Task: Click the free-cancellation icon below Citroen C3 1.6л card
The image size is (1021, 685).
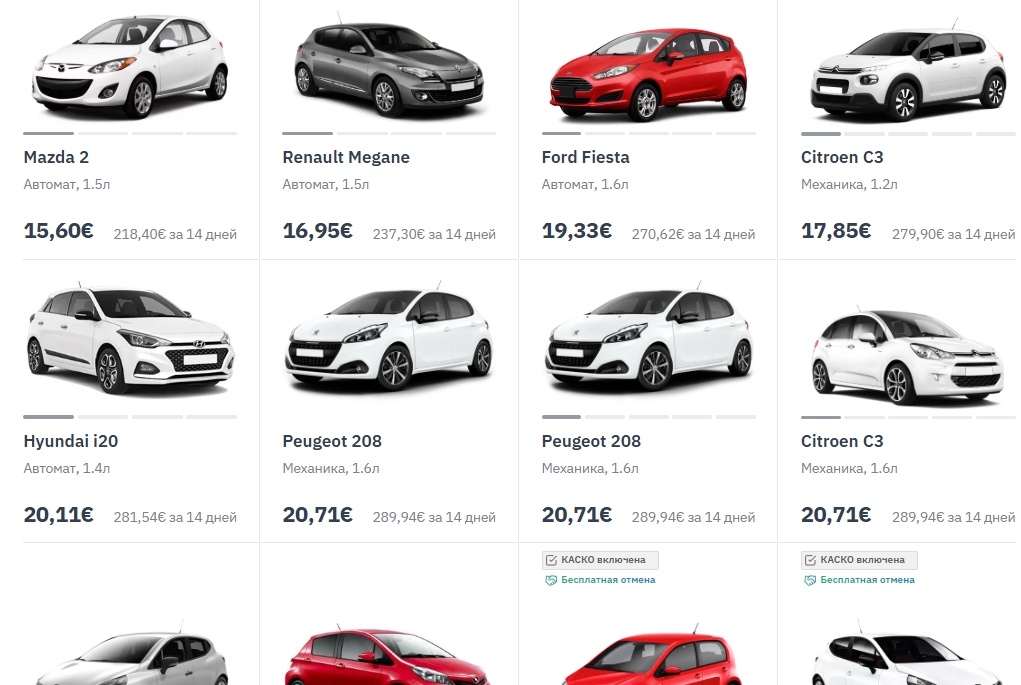Action: (x=810, y=580)
